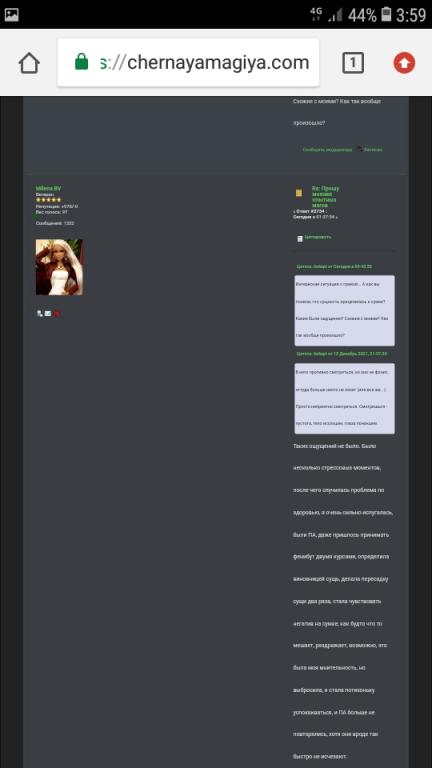Open first quote header link from Сегодня
This screenshot has width=432, height=768.
pyautogui.click(x=335, y=266)
